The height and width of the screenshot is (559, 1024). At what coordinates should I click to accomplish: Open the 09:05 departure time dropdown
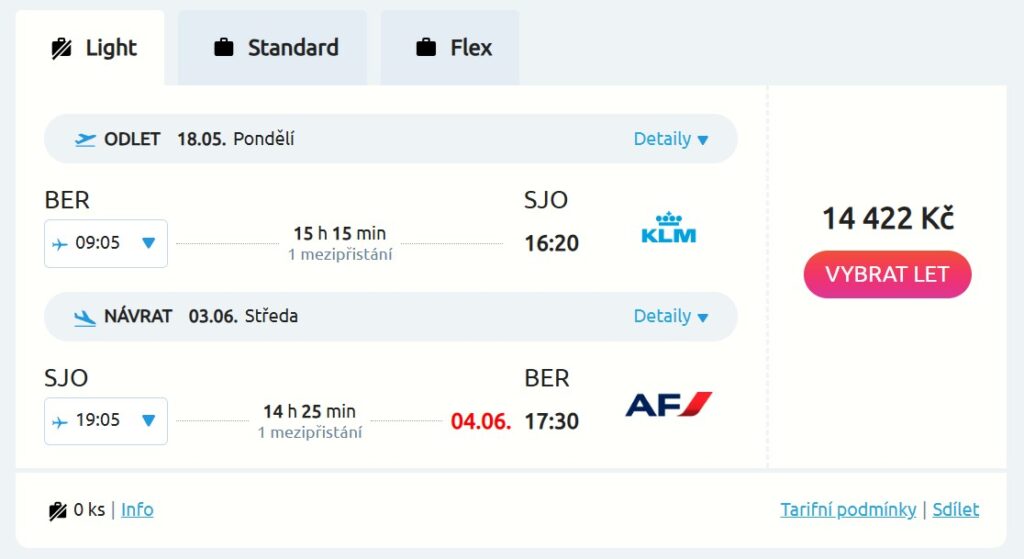[106, 243]
